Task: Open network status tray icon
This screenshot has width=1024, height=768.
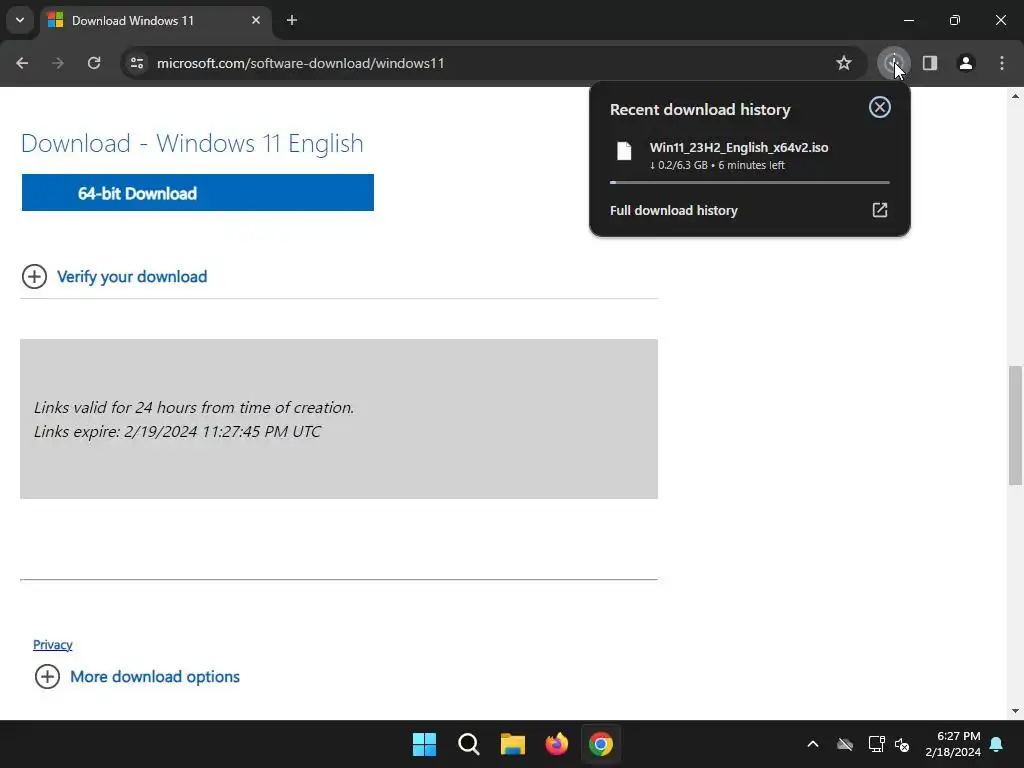Action: 876,744
